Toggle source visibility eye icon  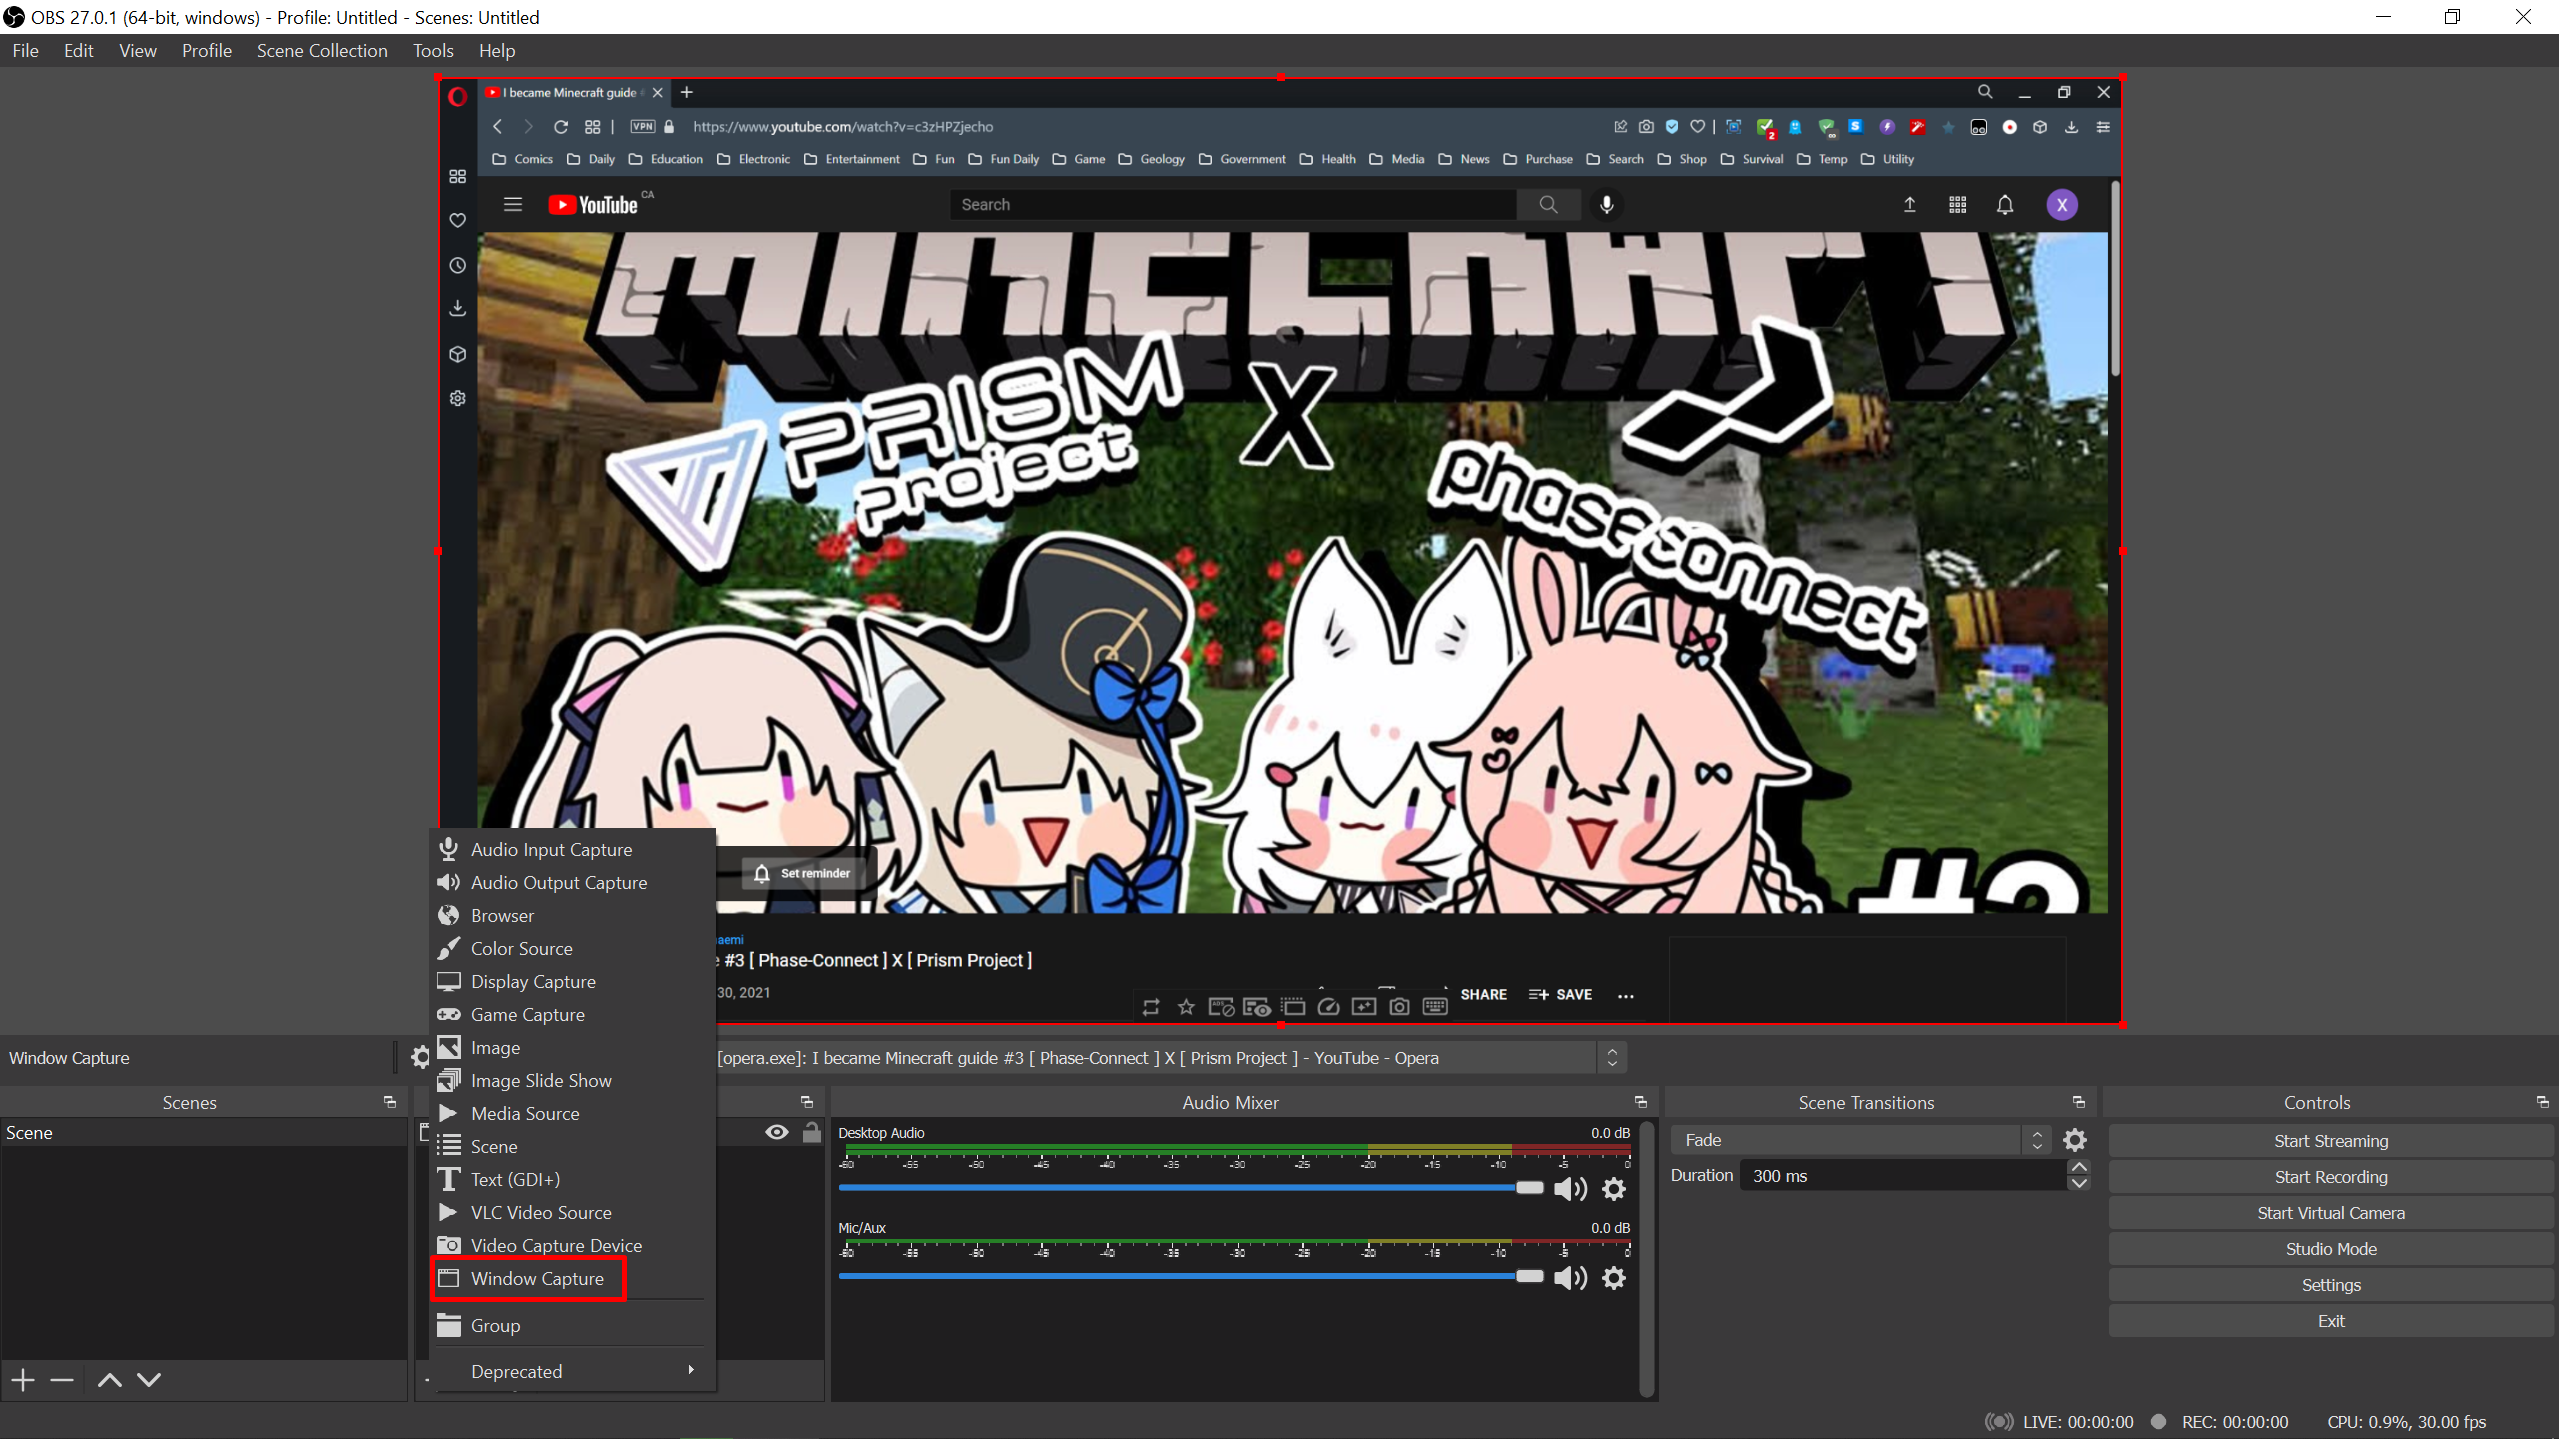coord(776,1132)
